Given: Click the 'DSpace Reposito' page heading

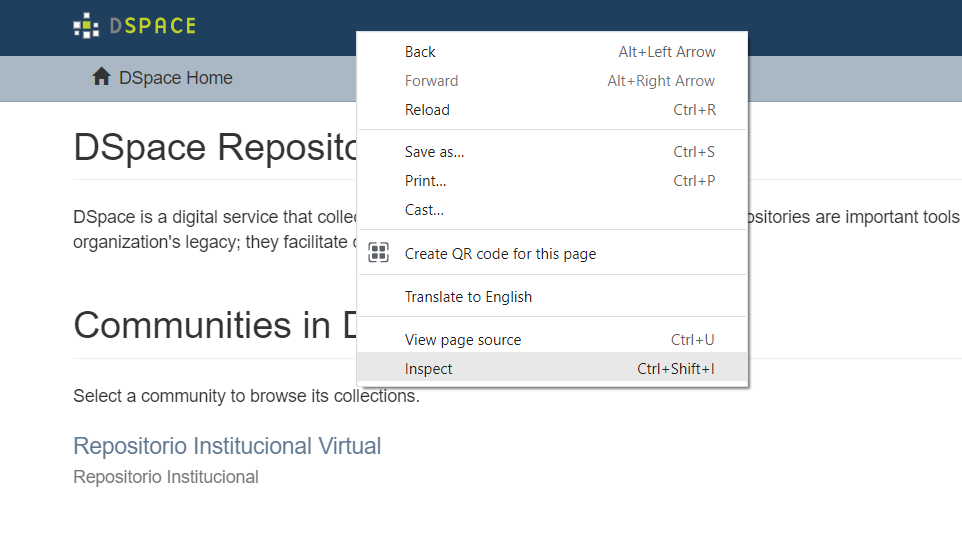Looking at the screenshot, I should (215, 148).
